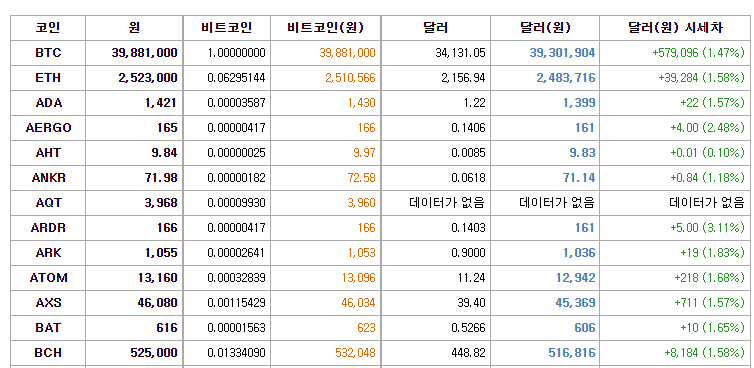This screenshot has width=754, height=368.
Task: Click orange value 2,510,566
Action: [x=350, y=78]
